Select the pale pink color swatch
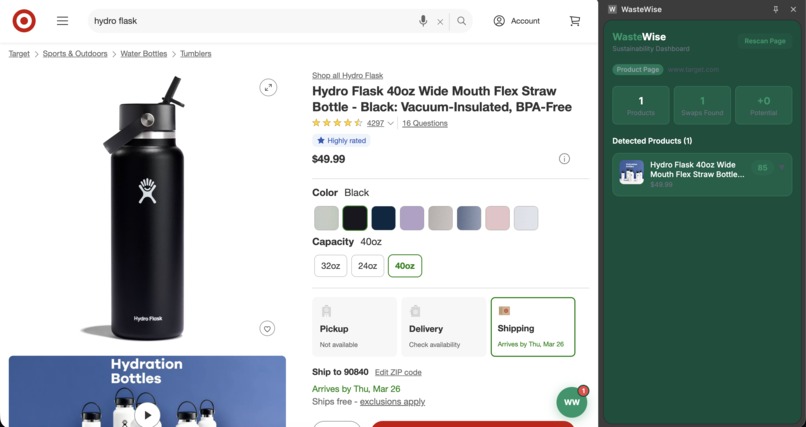This screenshot has height=427, width=806. point(498,218)
